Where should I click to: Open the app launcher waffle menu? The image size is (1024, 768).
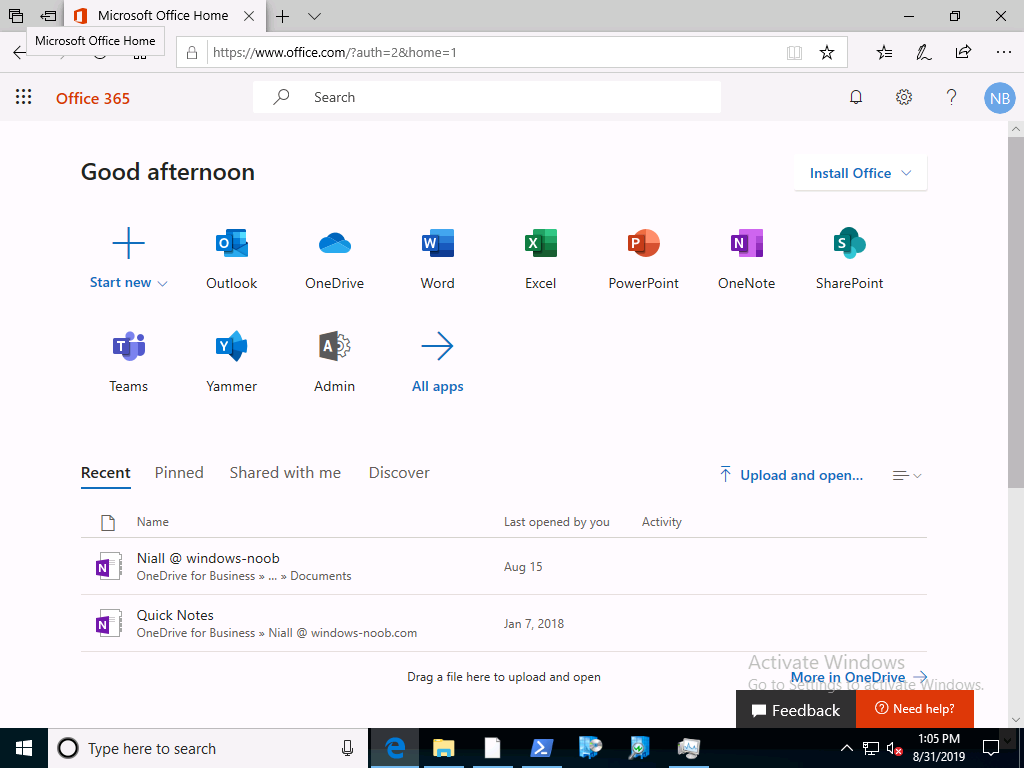pyautogui.click(x=24, y=97)
